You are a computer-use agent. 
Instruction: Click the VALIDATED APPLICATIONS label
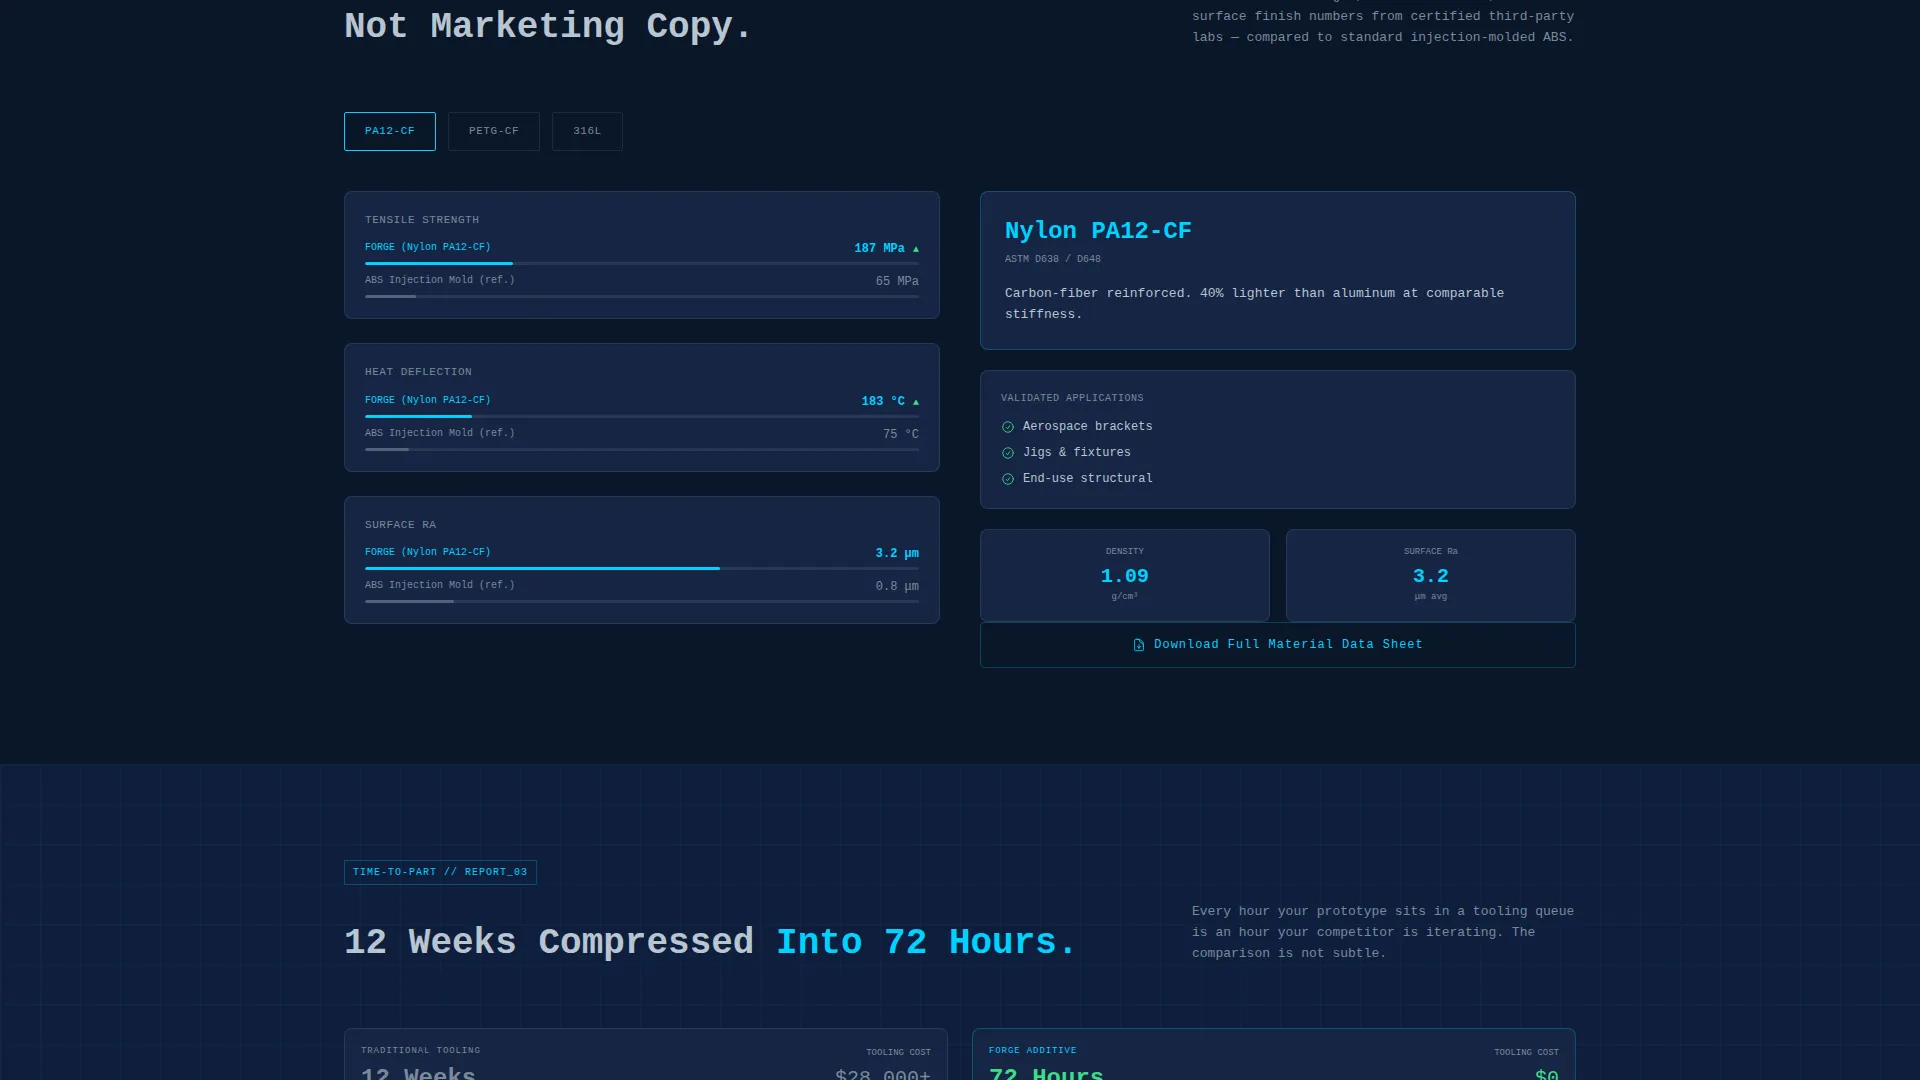[1072, 398]
